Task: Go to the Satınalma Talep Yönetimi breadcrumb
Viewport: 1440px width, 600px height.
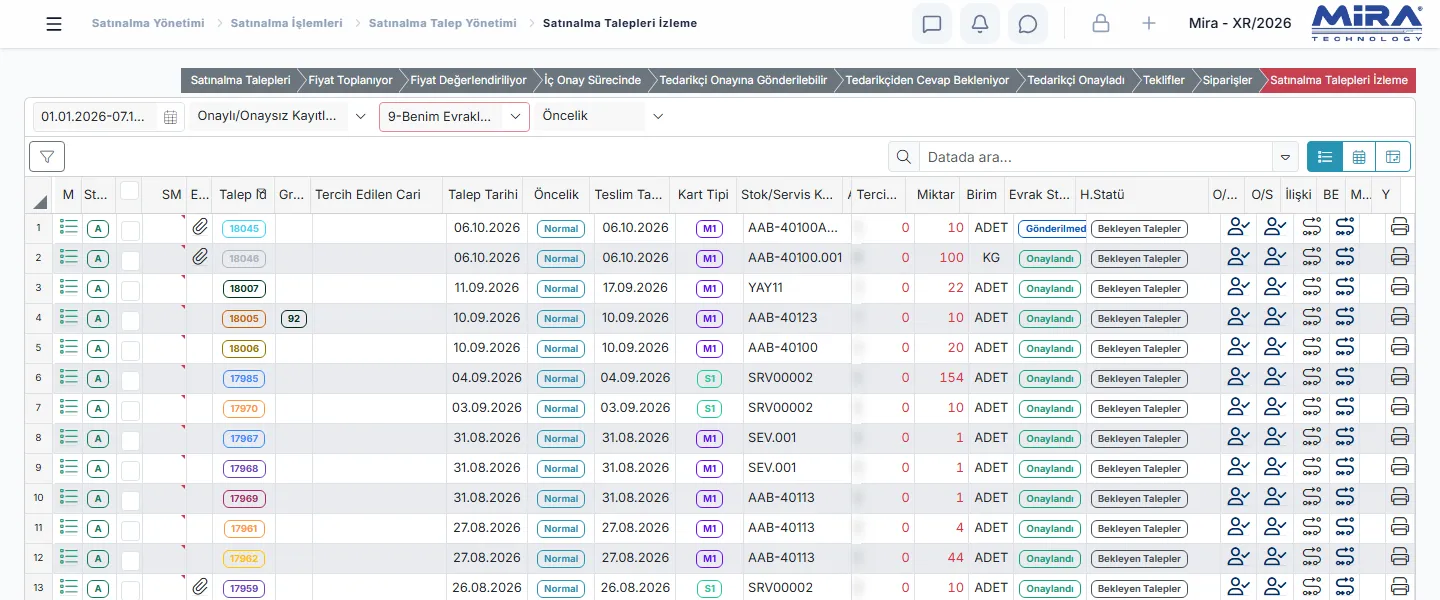Action: (443, 23)
